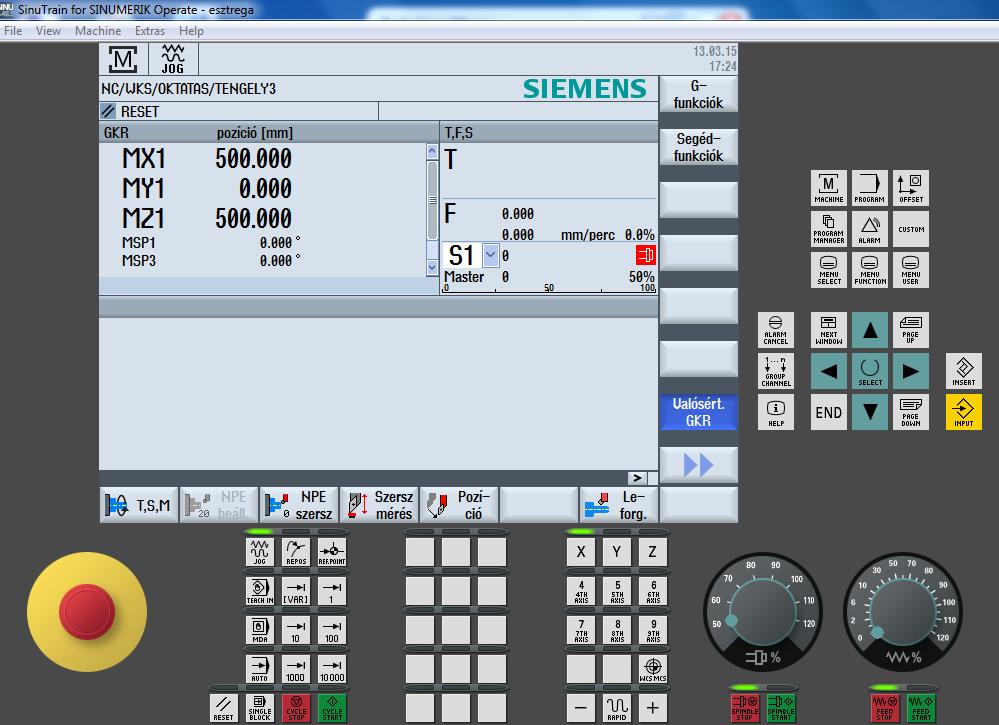The image size is (999, 725).
Task: Select the X axis key
Action: pyautogui.click(x=580, y=552)
